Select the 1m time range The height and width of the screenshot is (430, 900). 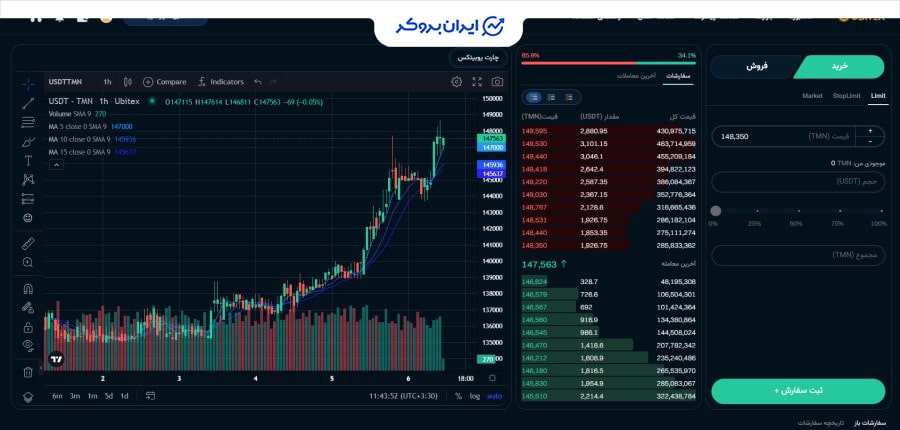[92, 396]
